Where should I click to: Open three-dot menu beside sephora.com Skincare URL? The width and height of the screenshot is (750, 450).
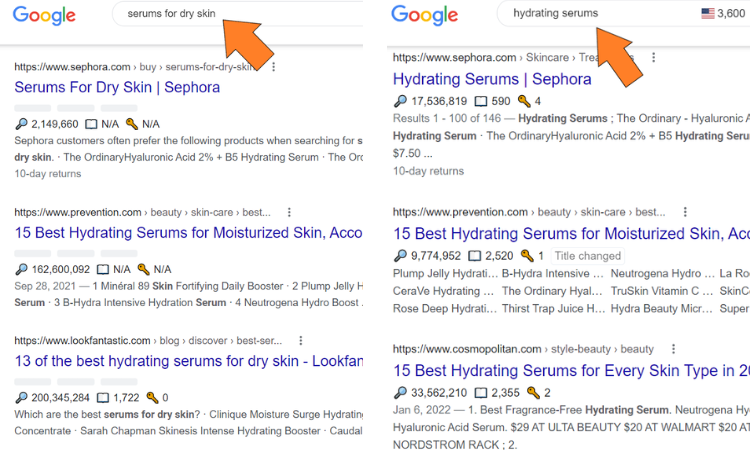(653, 58)
